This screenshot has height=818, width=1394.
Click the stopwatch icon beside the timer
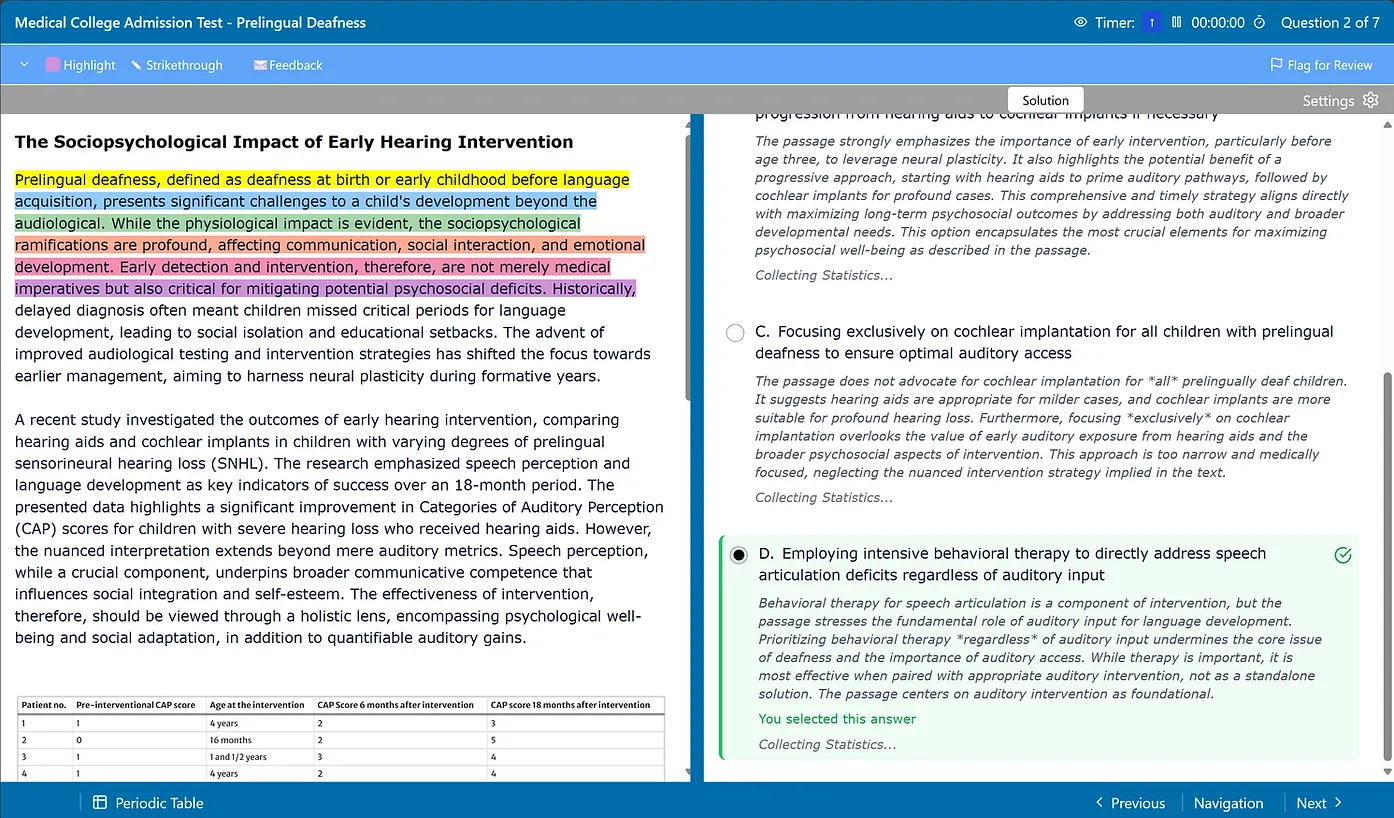coord(1259,22)
